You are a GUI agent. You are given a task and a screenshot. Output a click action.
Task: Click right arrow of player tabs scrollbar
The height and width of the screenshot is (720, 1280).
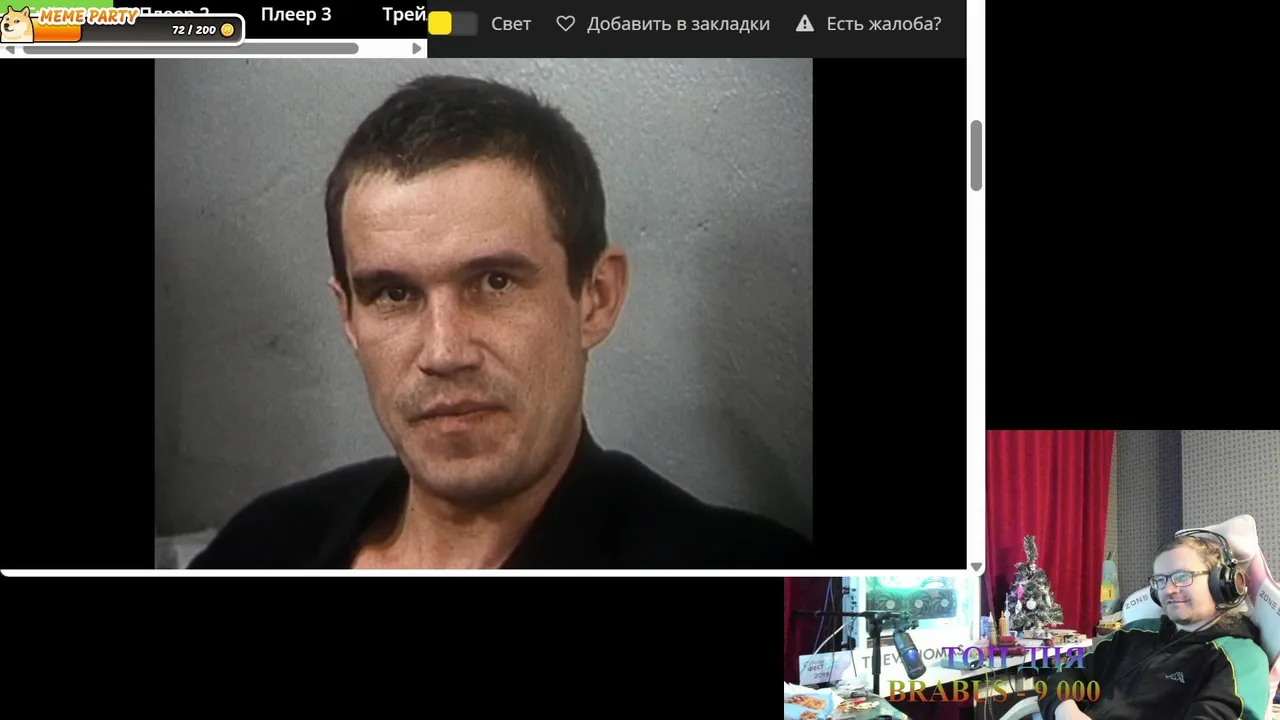(x=417, y=49)
